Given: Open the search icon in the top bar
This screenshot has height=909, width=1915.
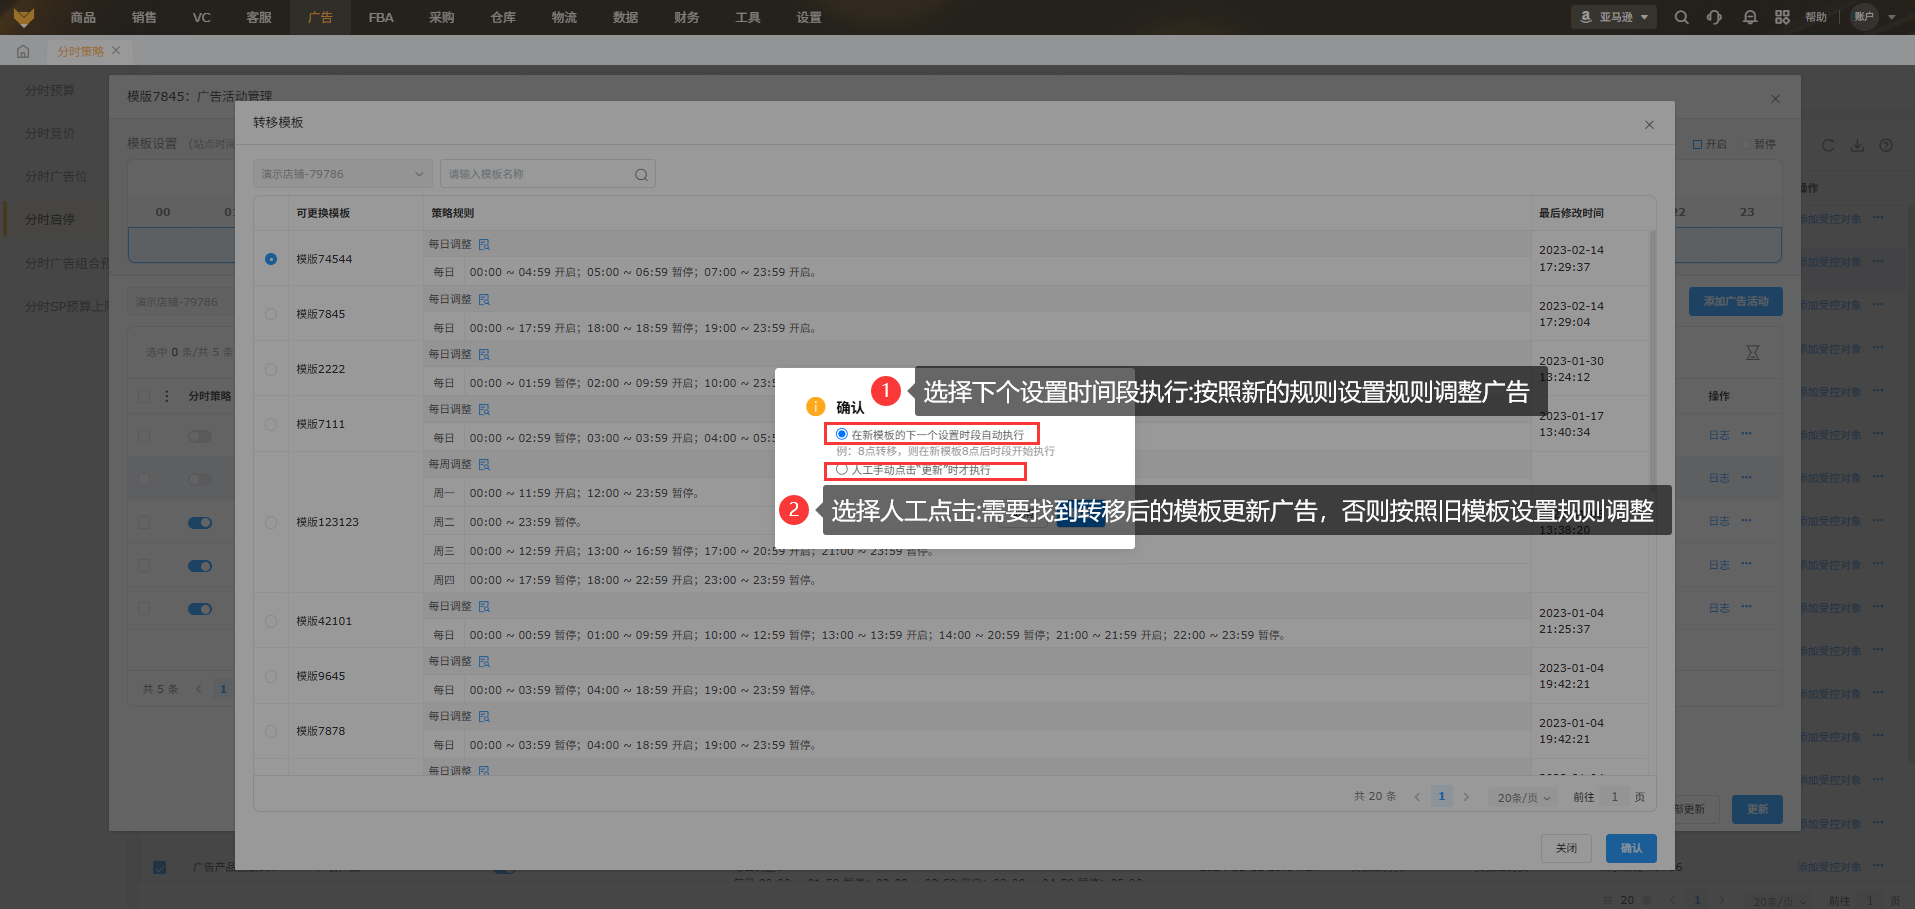Looking at the screenshot, I should point(1681,17).
